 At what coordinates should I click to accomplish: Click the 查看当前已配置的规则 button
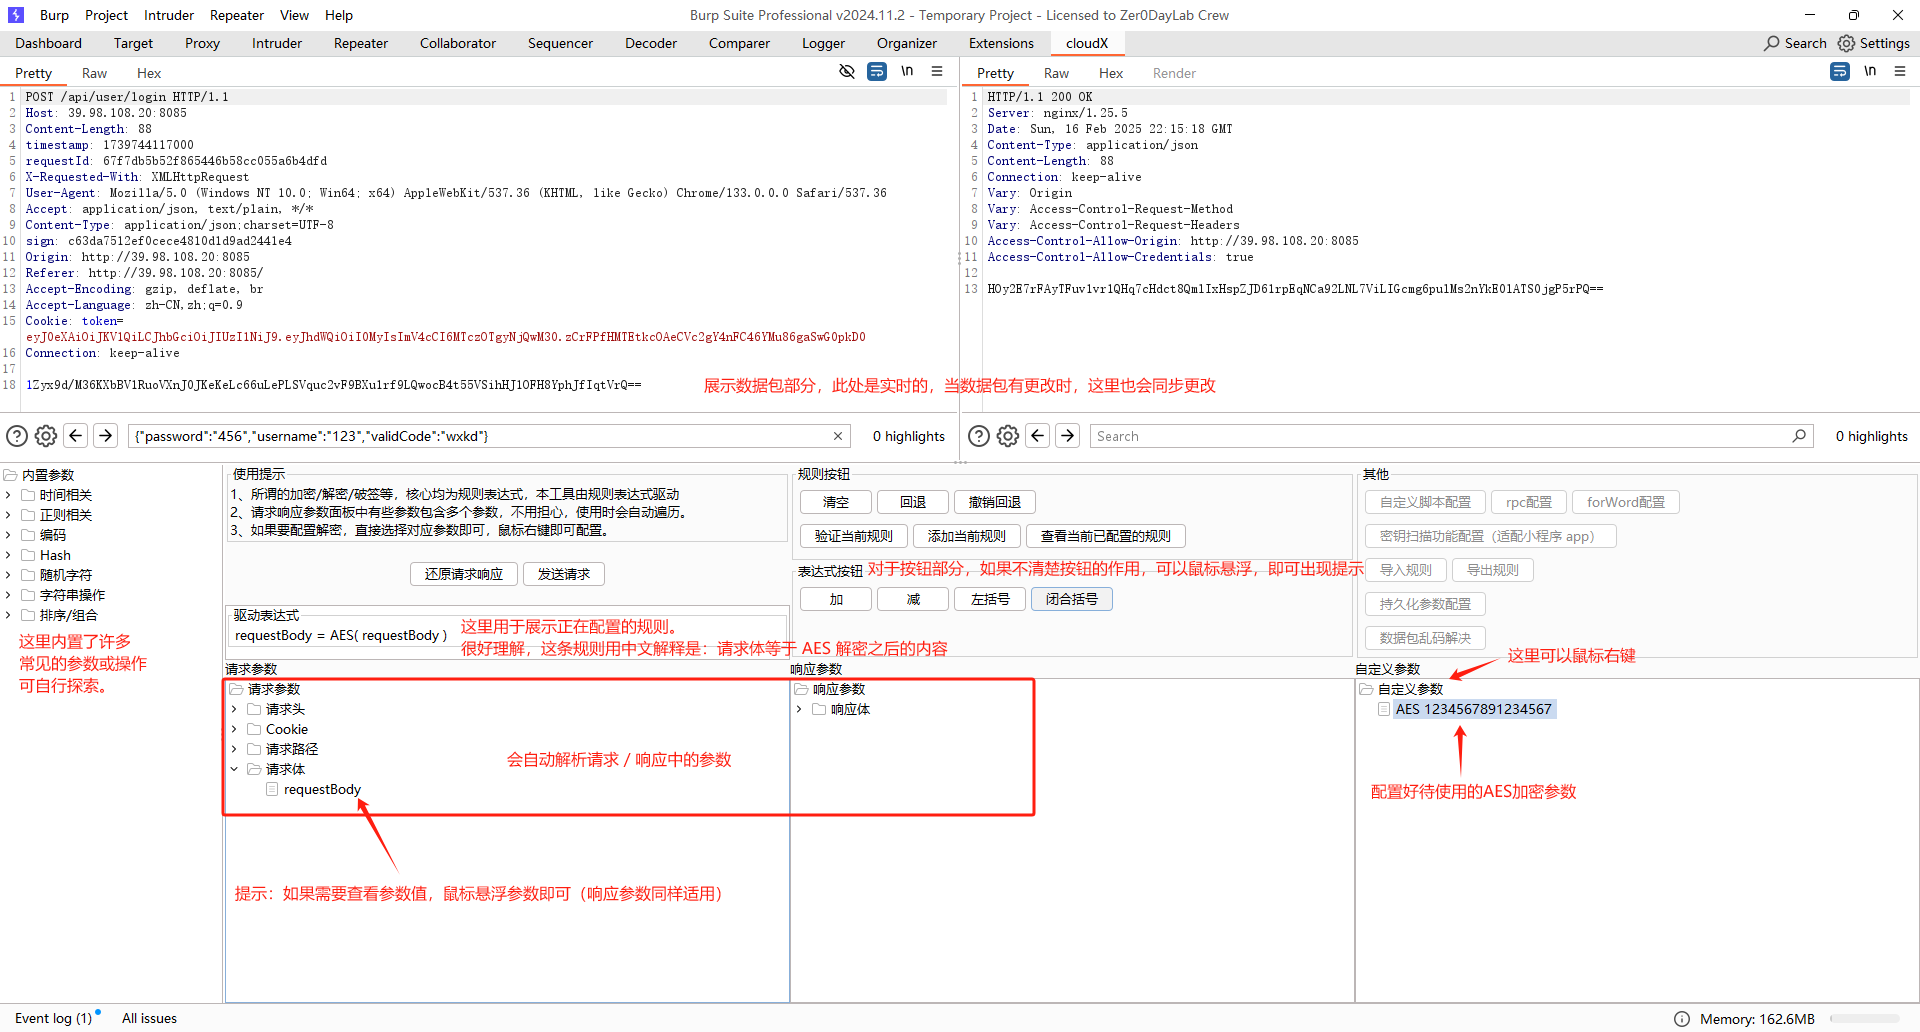[x=1106, y=536]
